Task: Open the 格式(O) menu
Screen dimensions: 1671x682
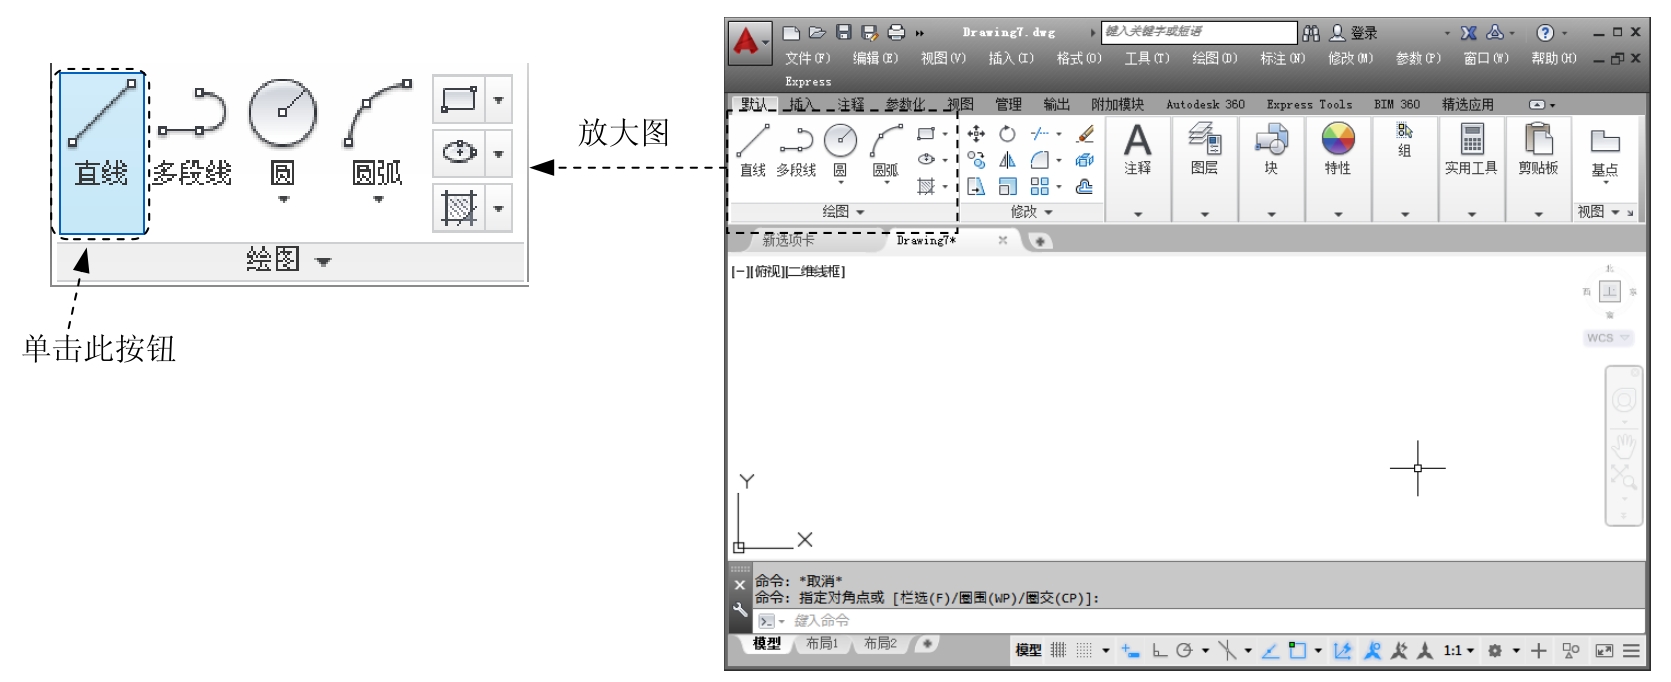Action: pyautogui.click(x=1078, y=59)
